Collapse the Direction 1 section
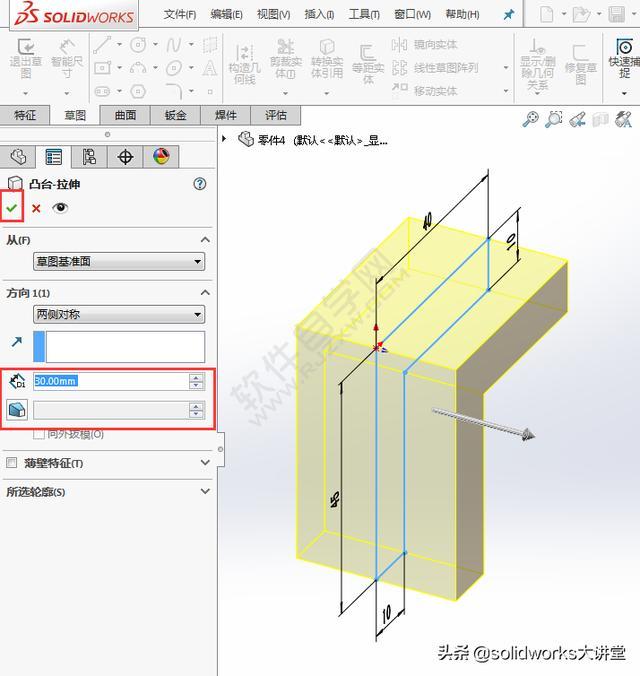Screen dimensions: 640x676 [x=205, y=293]
